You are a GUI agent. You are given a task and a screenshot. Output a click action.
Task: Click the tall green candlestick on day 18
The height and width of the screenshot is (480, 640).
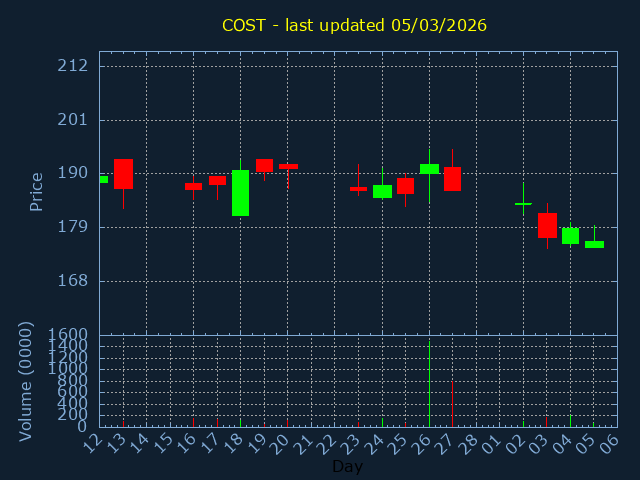click(x=240, y=193)
